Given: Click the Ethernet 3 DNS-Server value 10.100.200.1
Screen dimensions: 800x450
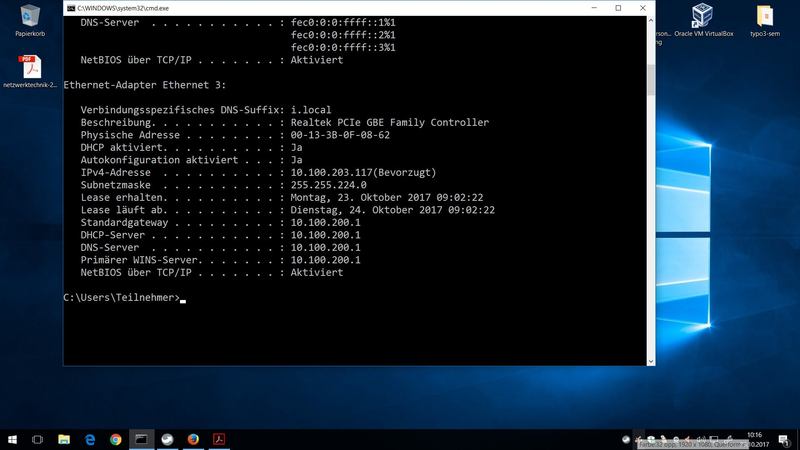Looking at the screenshot, I should (326, 247).
